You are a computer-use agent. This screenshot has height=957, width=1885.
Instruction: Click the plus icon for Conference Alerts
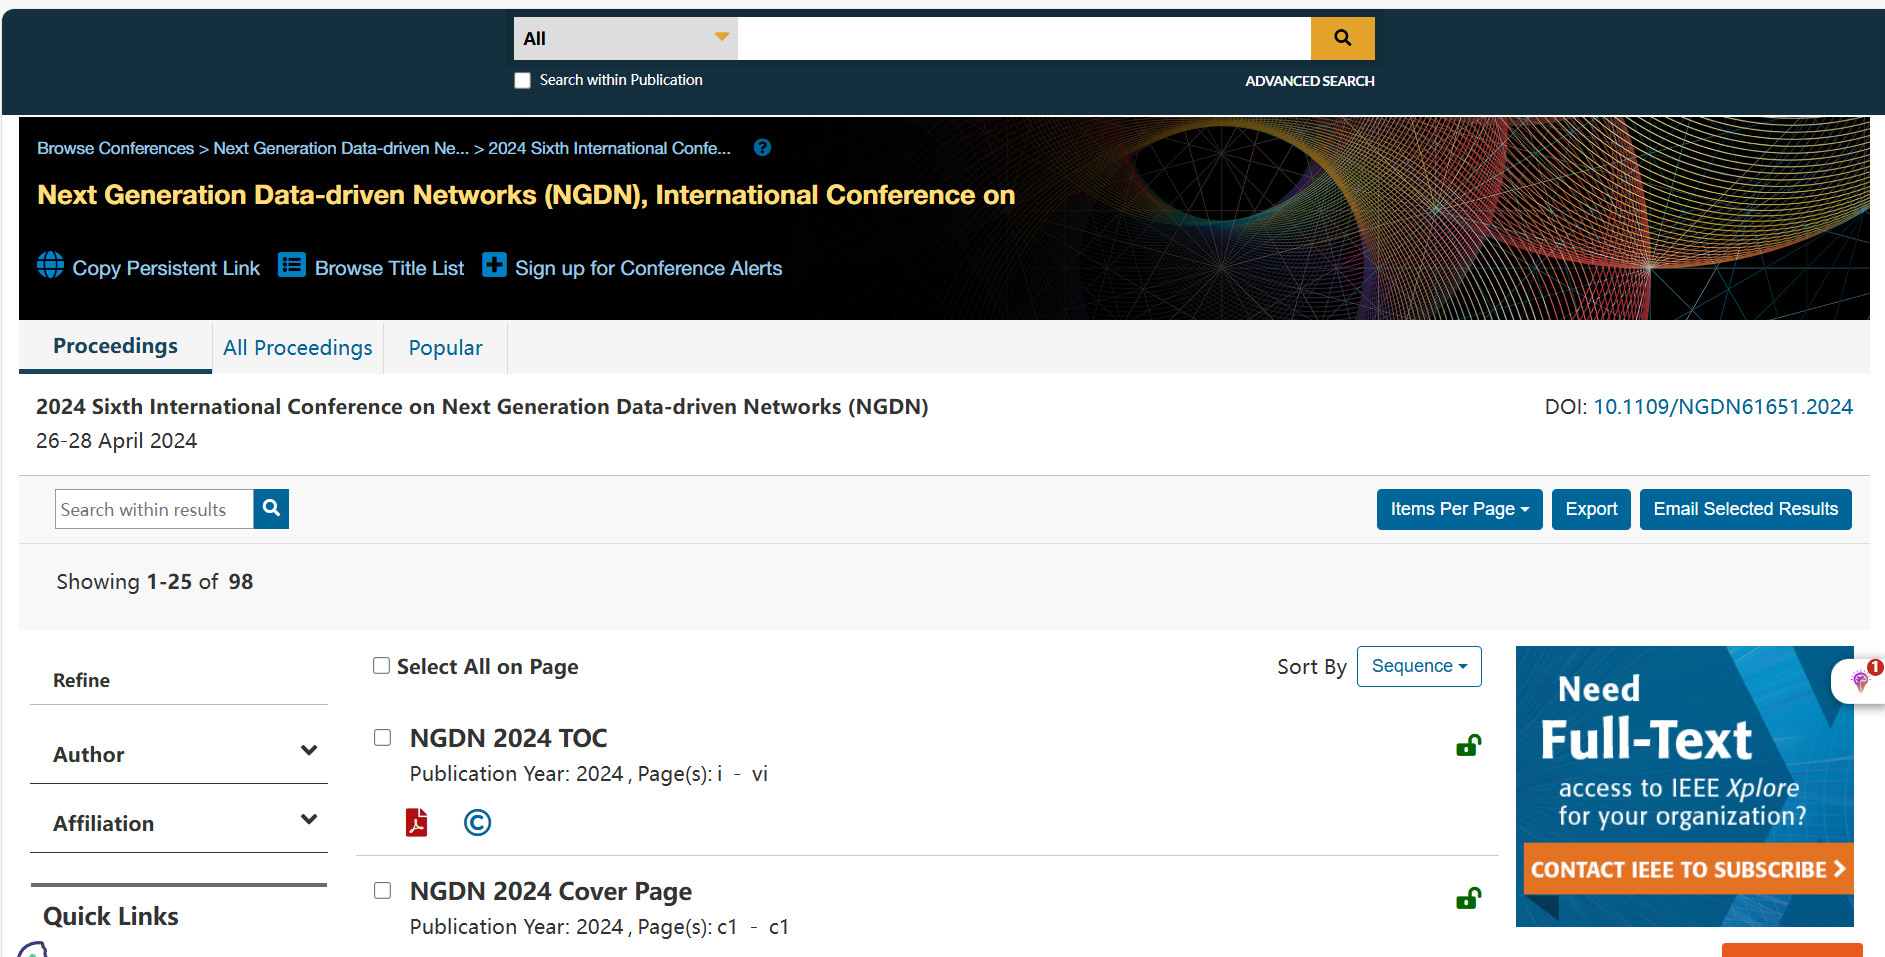(494, 265)
